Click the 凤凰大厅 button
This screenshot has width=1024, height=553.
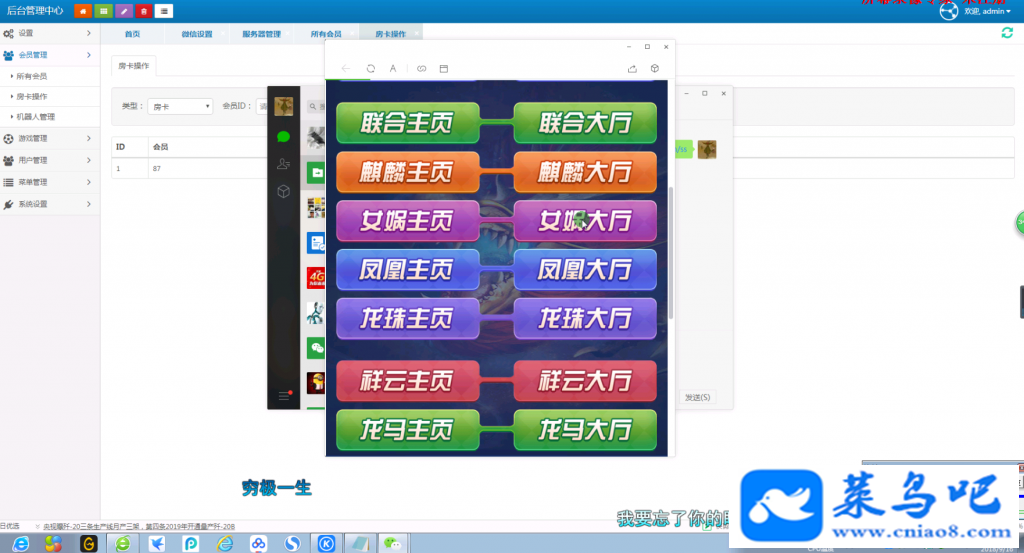coord(585,270)
